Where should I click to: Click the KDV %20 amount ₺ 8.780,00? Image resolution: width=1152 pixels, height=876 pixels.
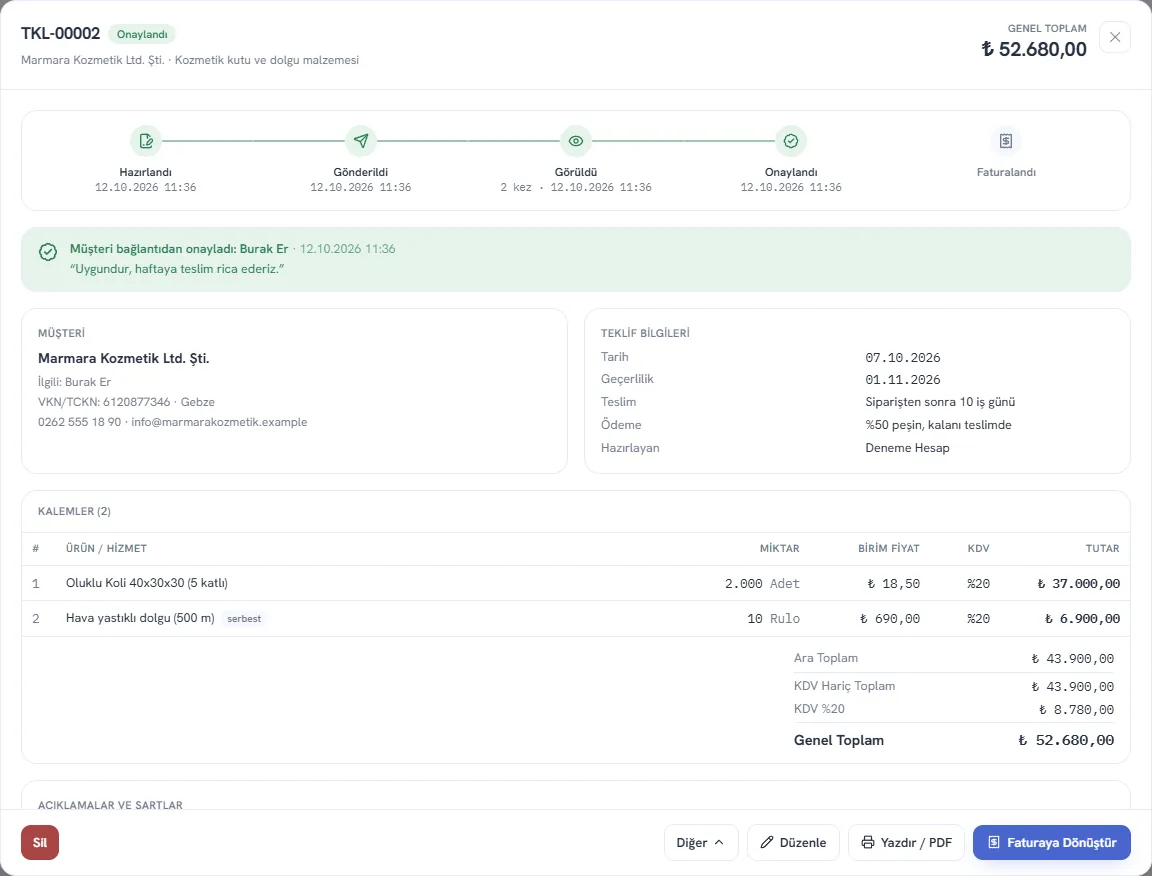1076,710
